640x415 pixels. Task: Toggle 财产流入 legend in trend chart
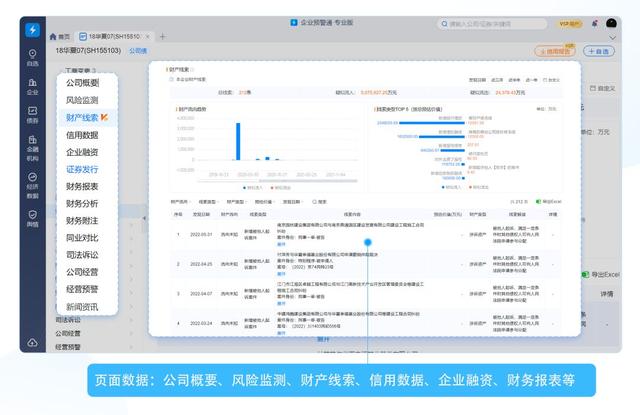(x=253, y=188)
